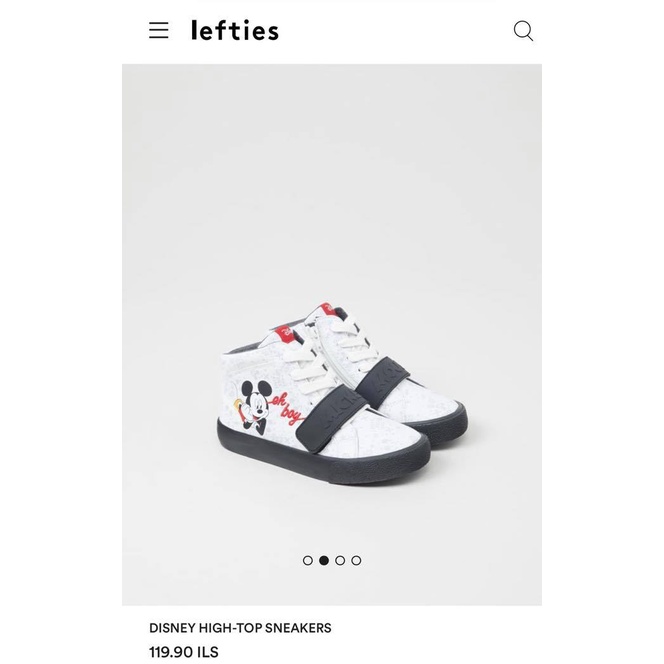This screenshot has height=664, width=664.
Task: Click the dark rubber sole of the front sneaker
Action: click(323, 457)
